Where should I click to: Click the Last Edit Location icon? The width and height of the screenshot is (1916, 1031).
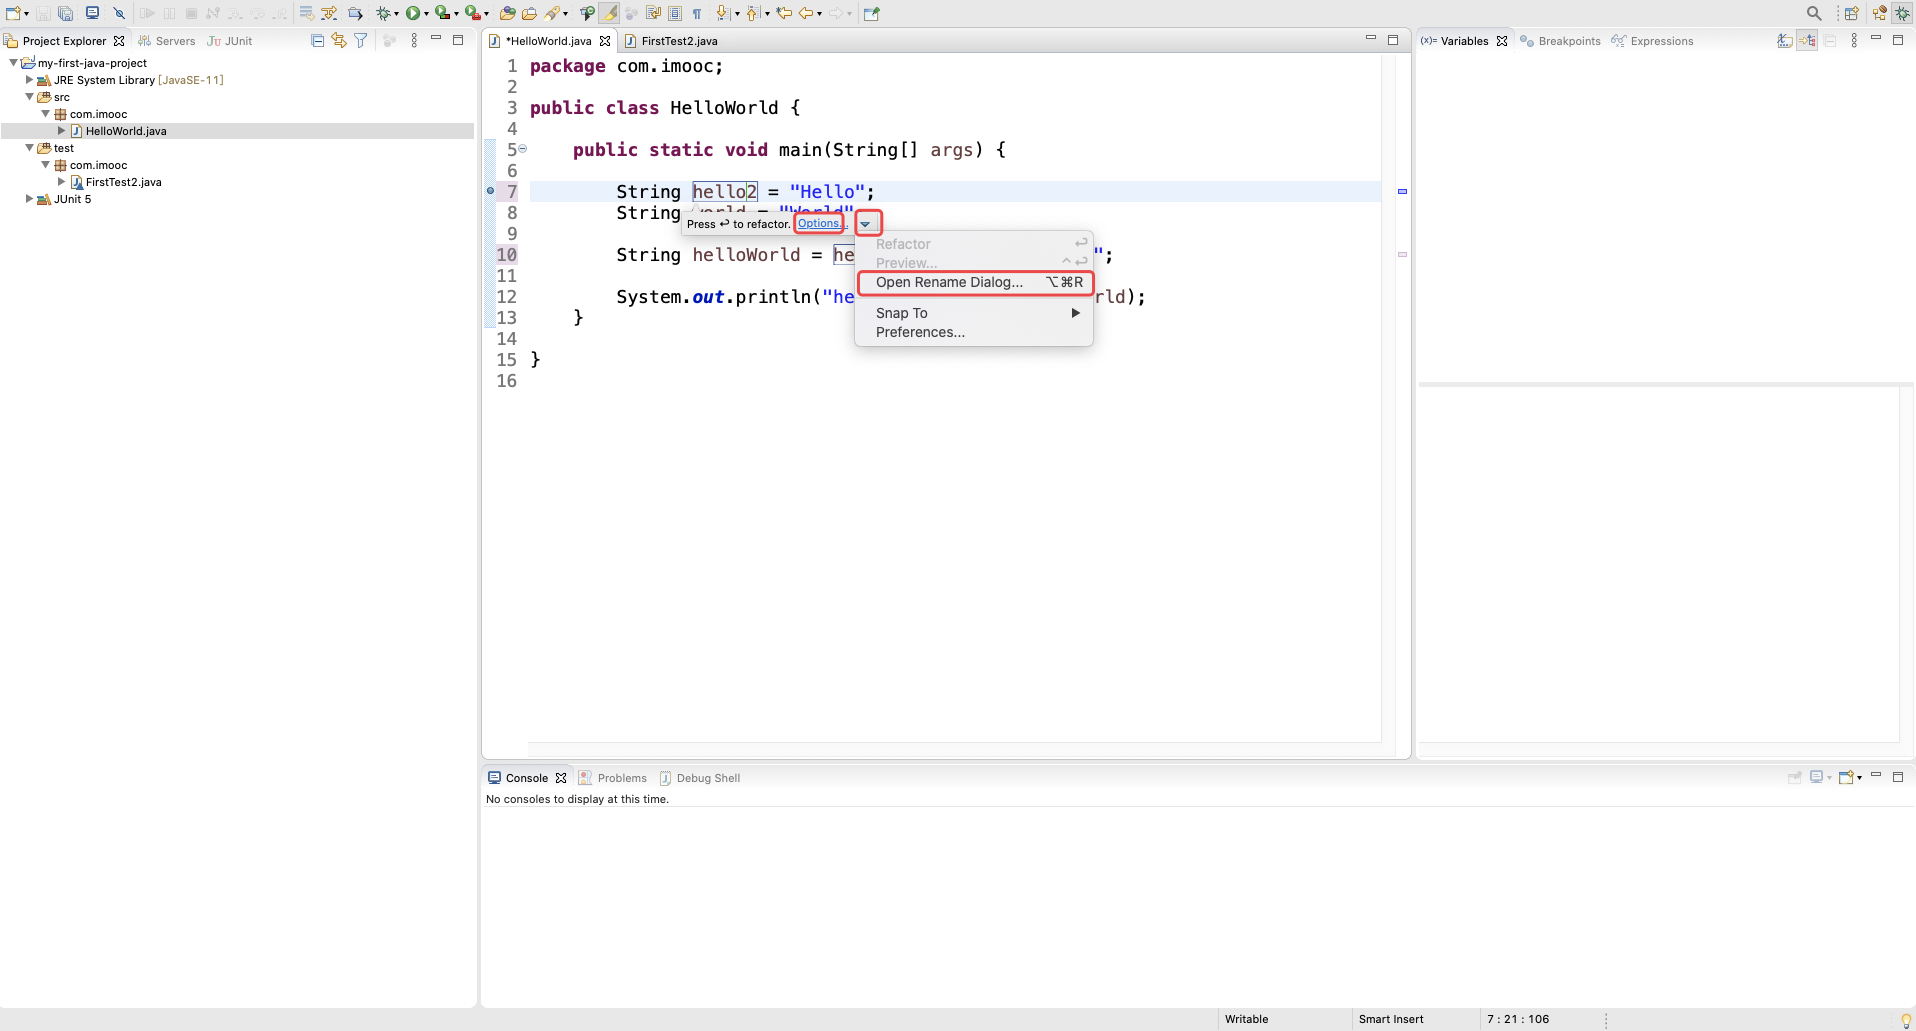pos(784,13)
